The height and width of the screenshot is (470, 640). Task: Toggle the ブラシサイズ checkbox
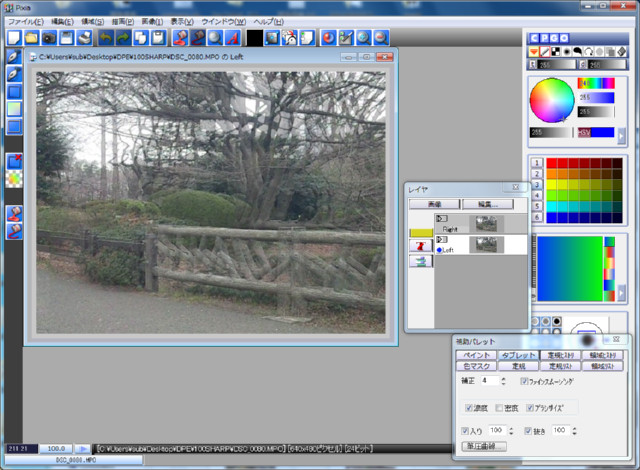(529, 408)
